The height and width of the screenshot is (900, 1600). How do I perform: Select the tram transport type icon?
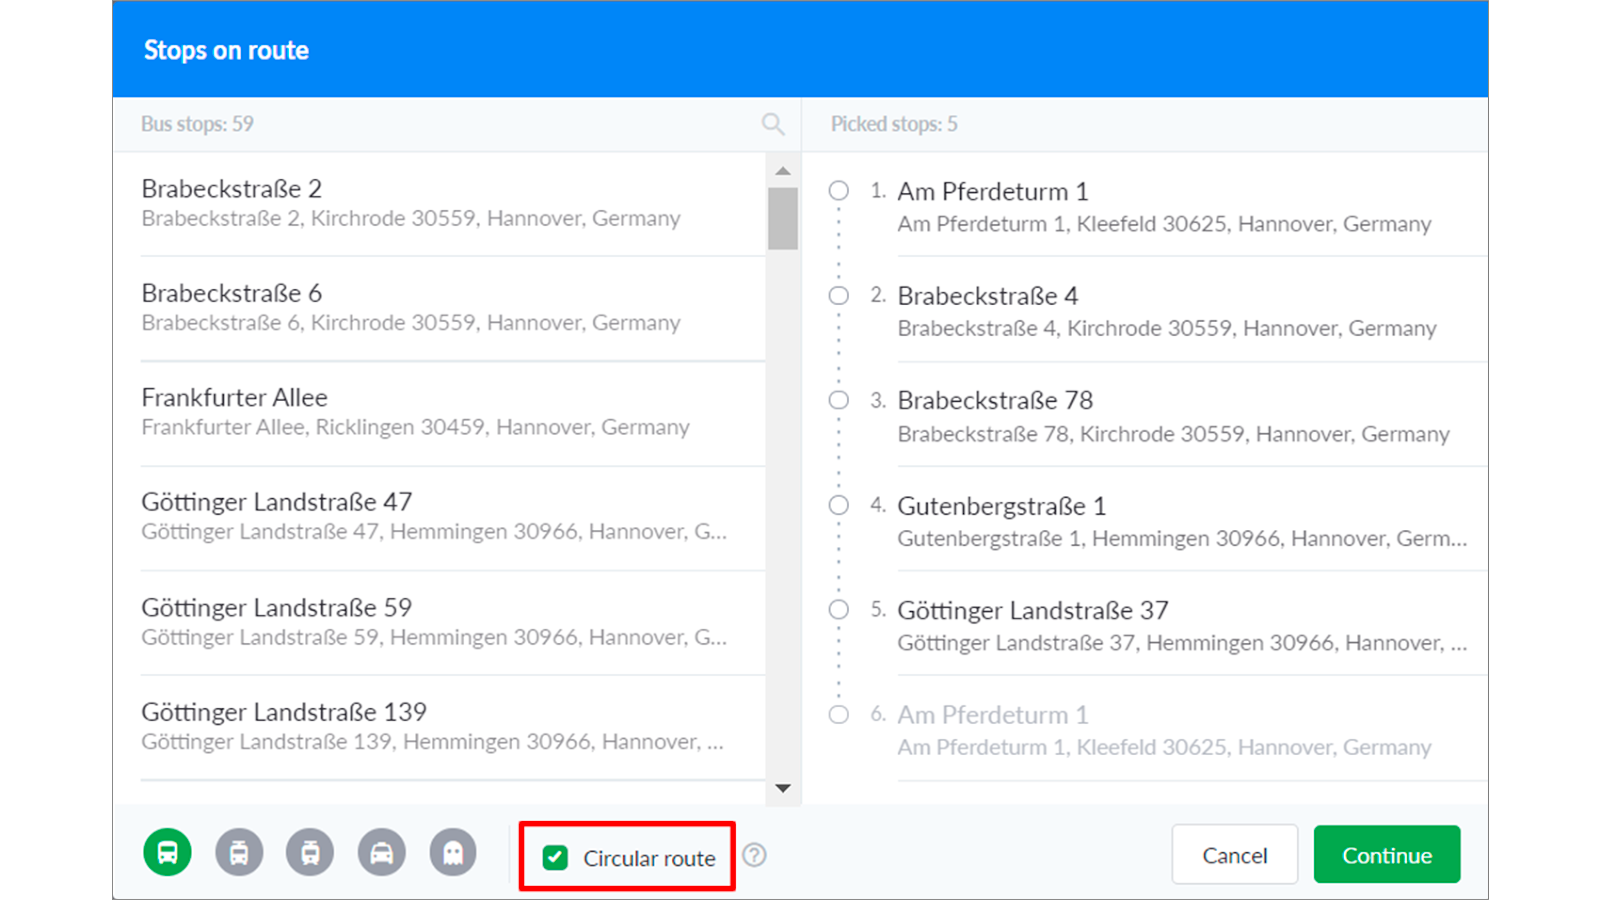click(310, 853)
